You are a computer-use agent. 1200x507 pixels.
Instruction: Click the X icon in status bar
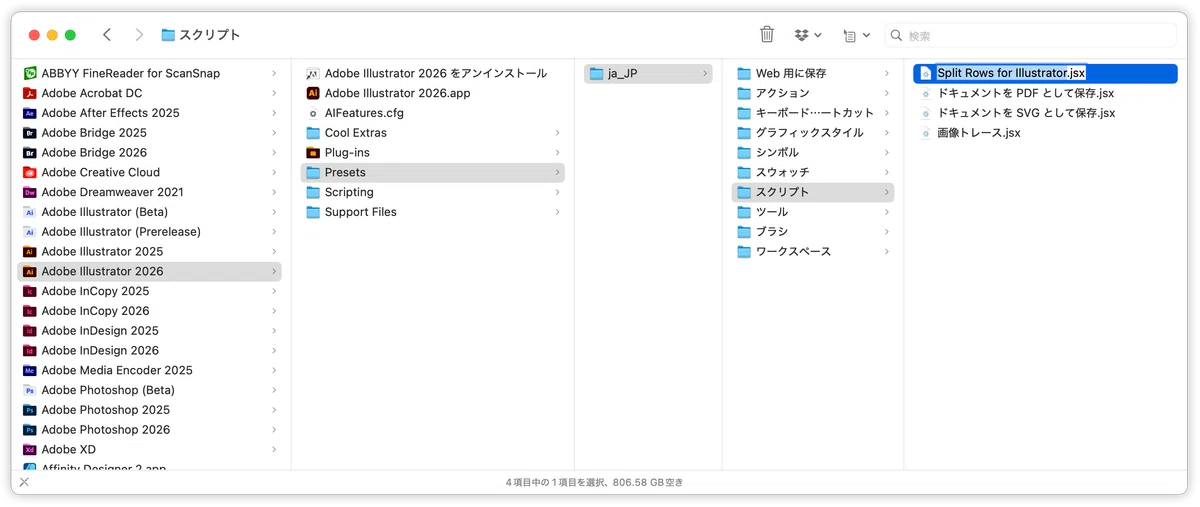[24, 482]
